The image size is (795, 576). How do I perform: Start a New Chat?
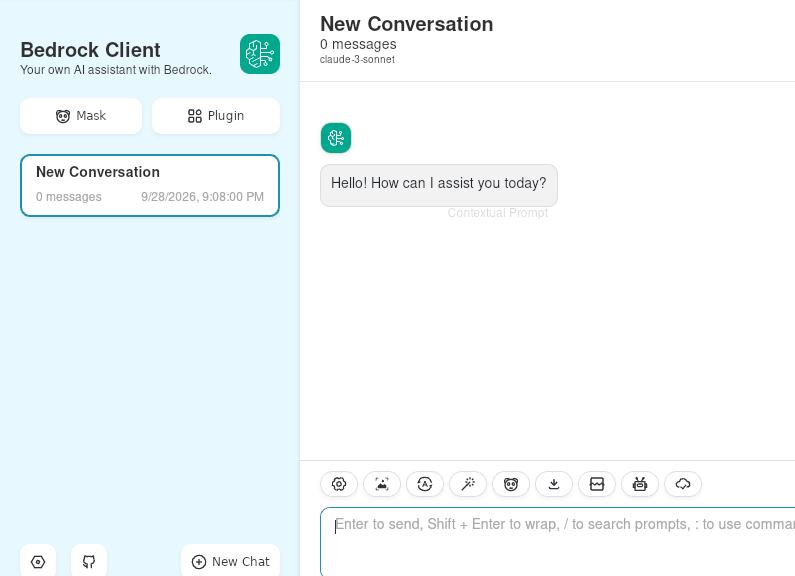click(x=231, y=561)
